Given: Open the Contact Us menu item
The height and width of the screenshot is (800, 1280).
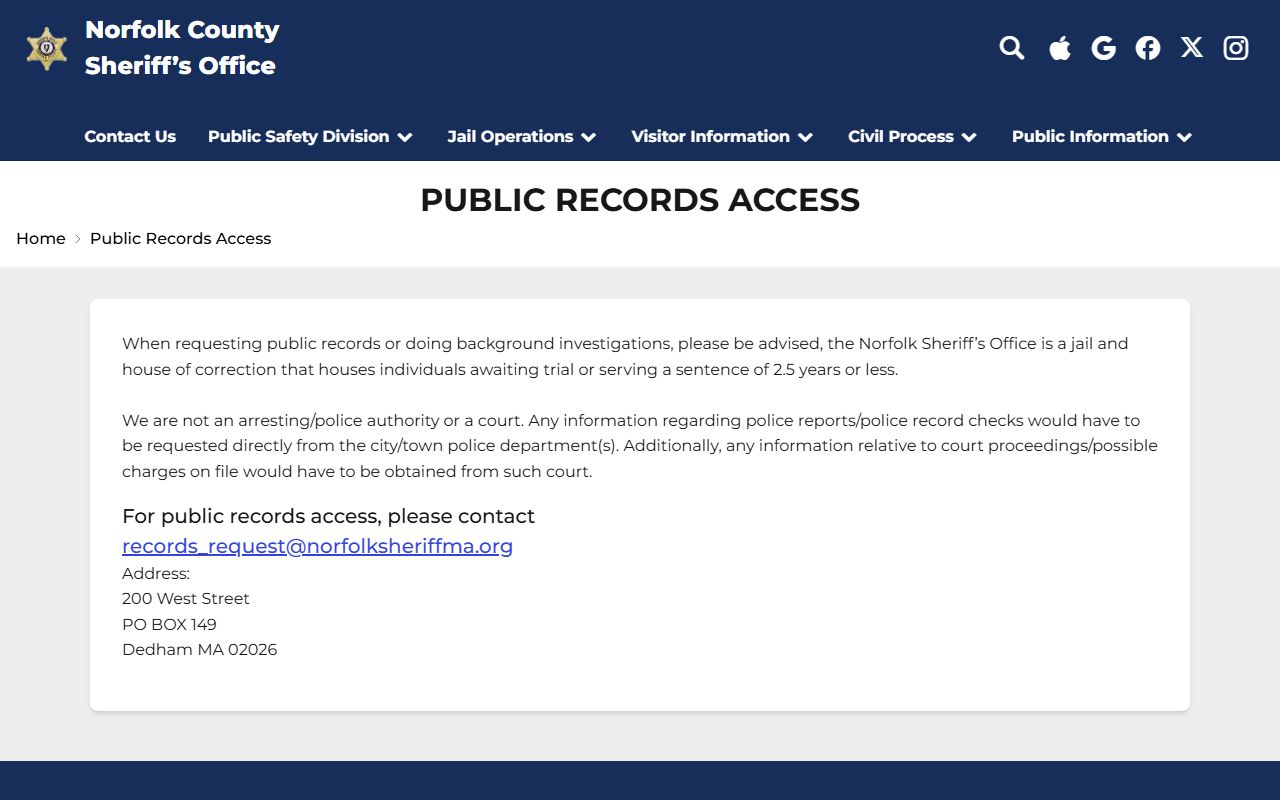Looking at the screenshot, I should click(x=130, y=136).
